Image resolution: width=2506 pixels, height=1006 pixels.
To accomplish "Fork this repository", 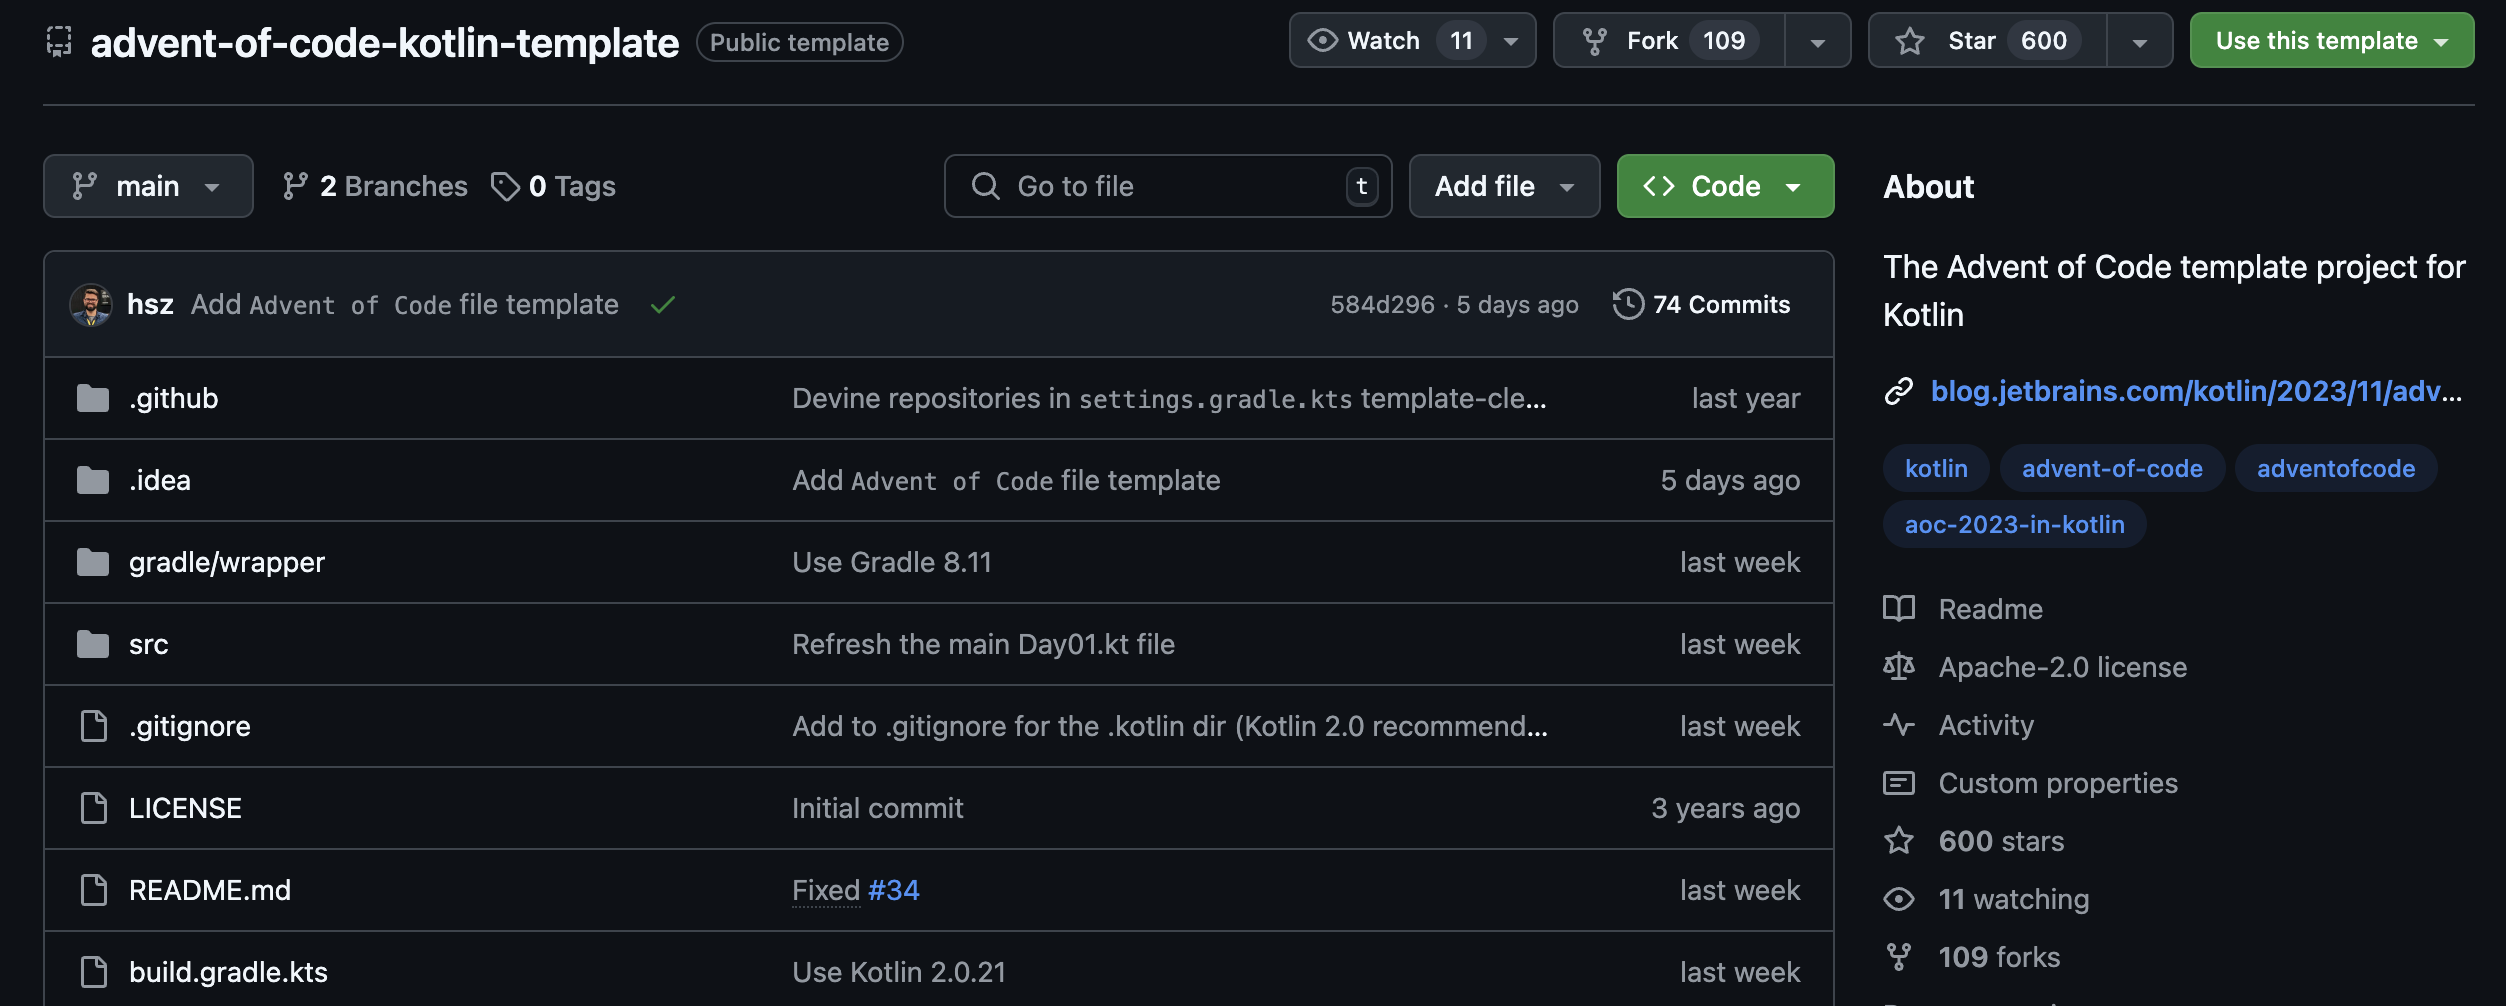I will (1668, 40).
